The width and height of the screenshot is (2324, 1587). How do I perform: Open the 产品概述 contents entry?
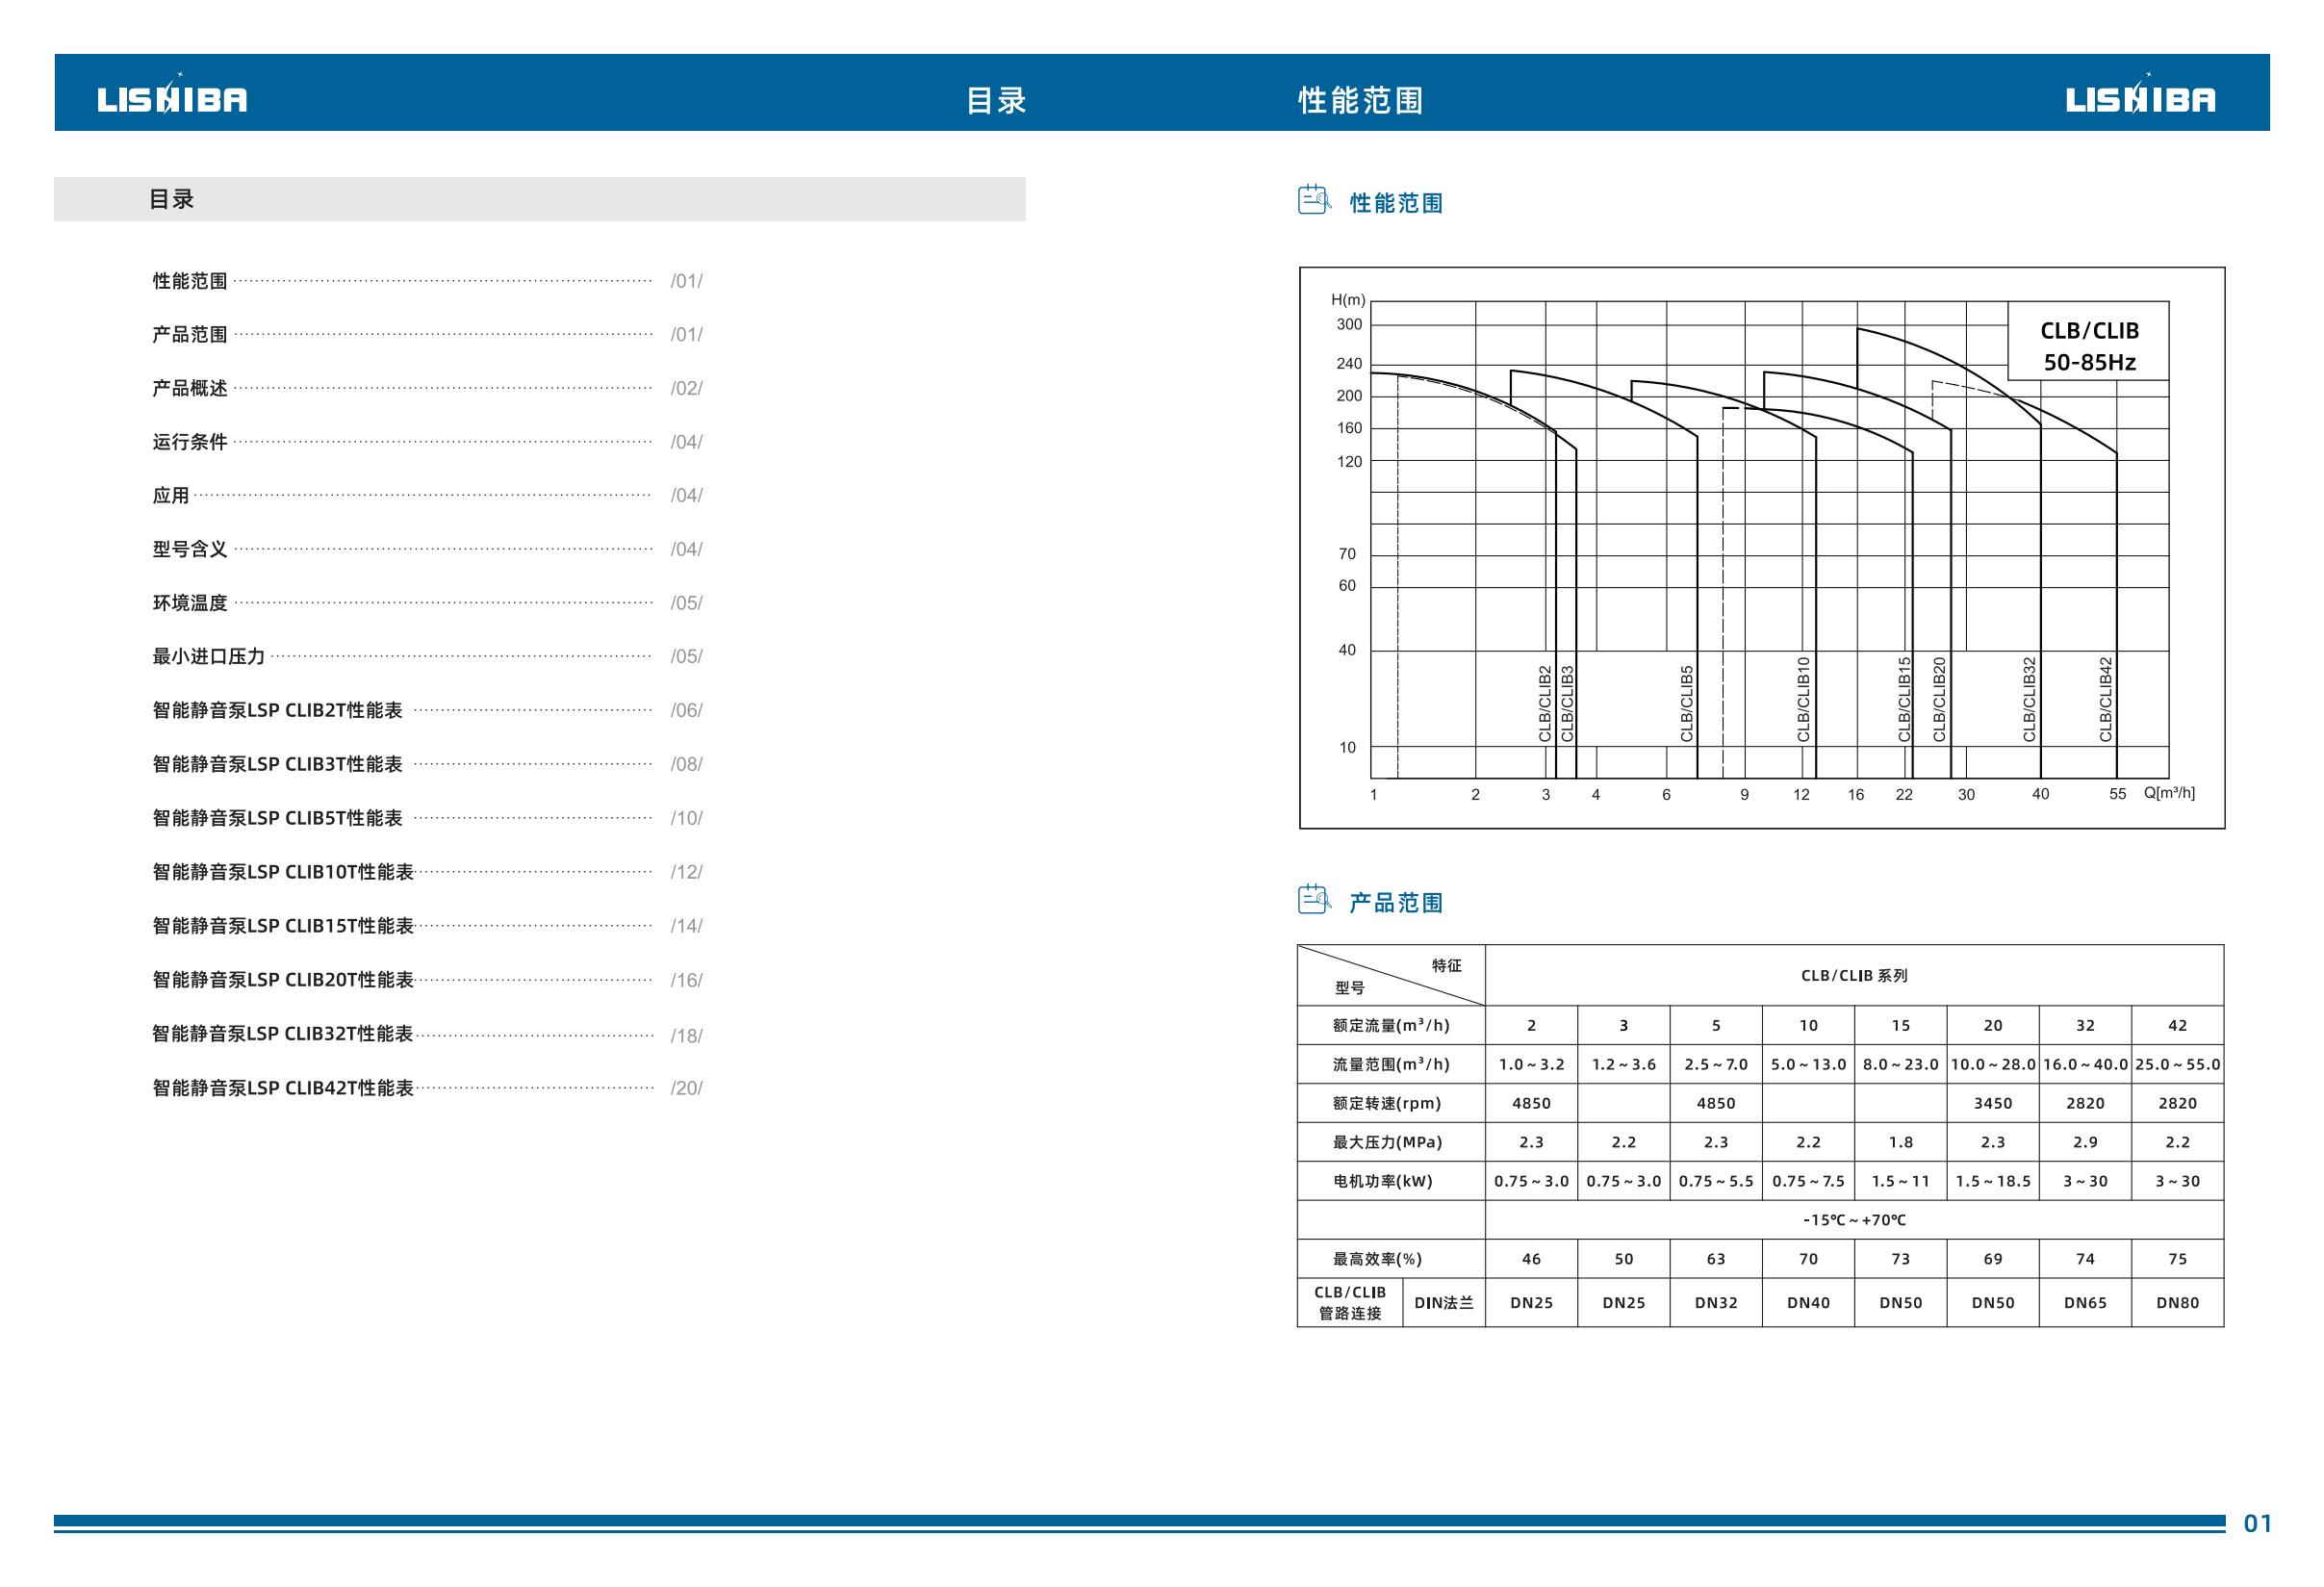(x=190, y=388)
